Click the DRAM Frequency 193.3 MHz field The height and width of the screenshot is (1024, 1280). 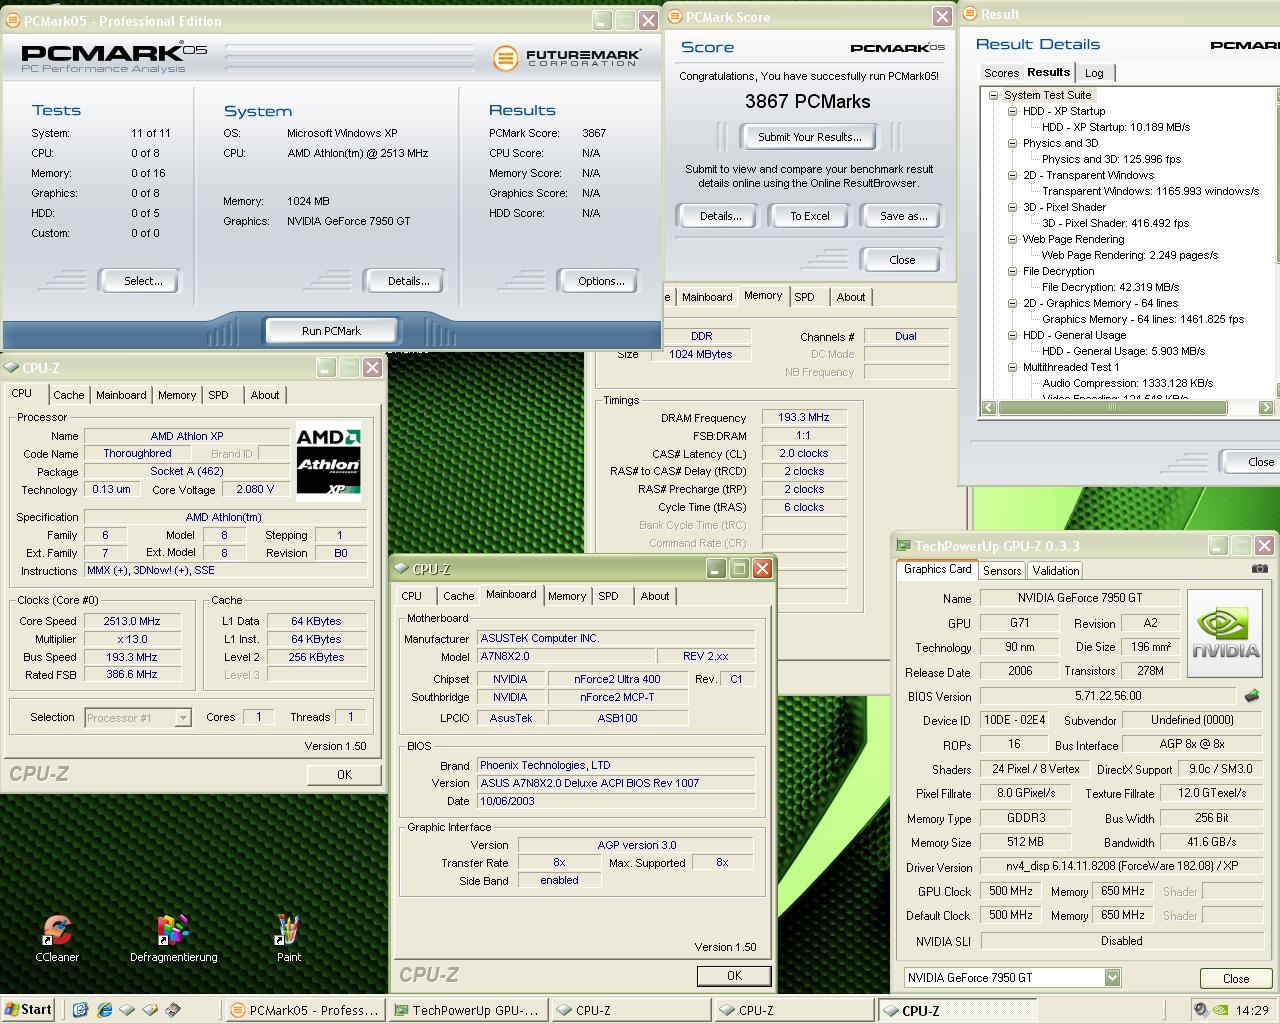click(x=804, y=418)
